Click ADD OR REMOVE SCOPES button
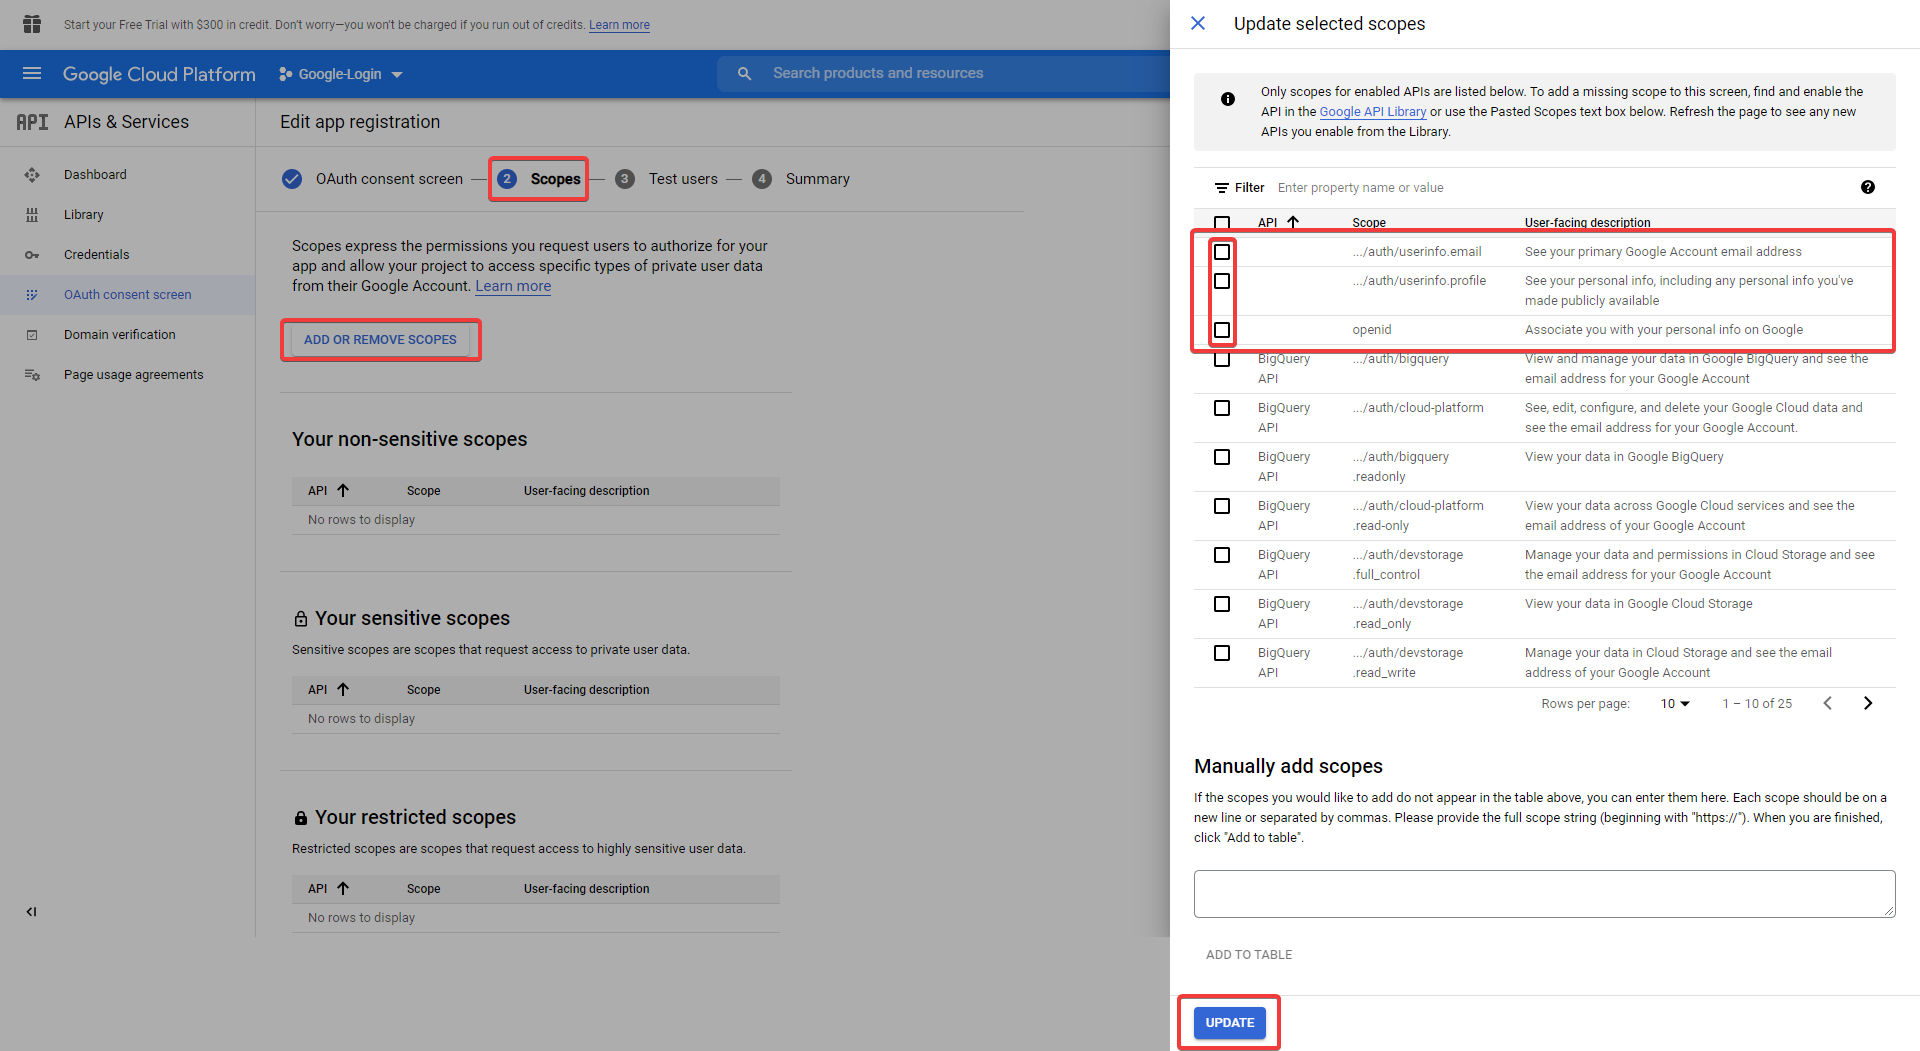The width and height of the screenshot is (1920, 1051). pyautogui.click(x=380, y=340)
